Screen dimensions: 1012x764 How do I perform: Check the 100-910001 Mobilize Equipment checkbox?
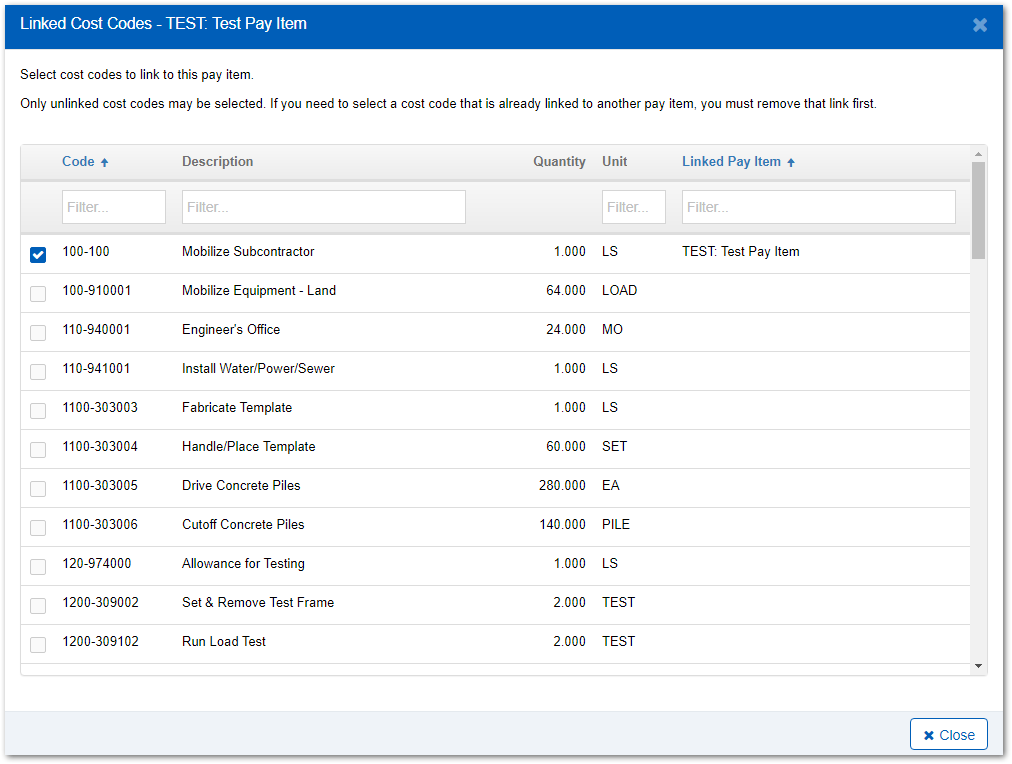[x=38, y=294]
